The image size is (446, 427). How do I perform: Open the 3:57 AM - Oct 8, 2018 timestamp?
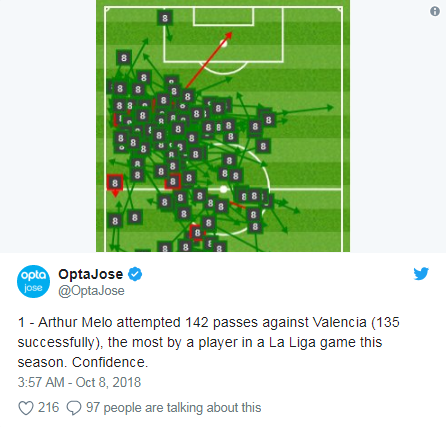(x=79, y=382)
